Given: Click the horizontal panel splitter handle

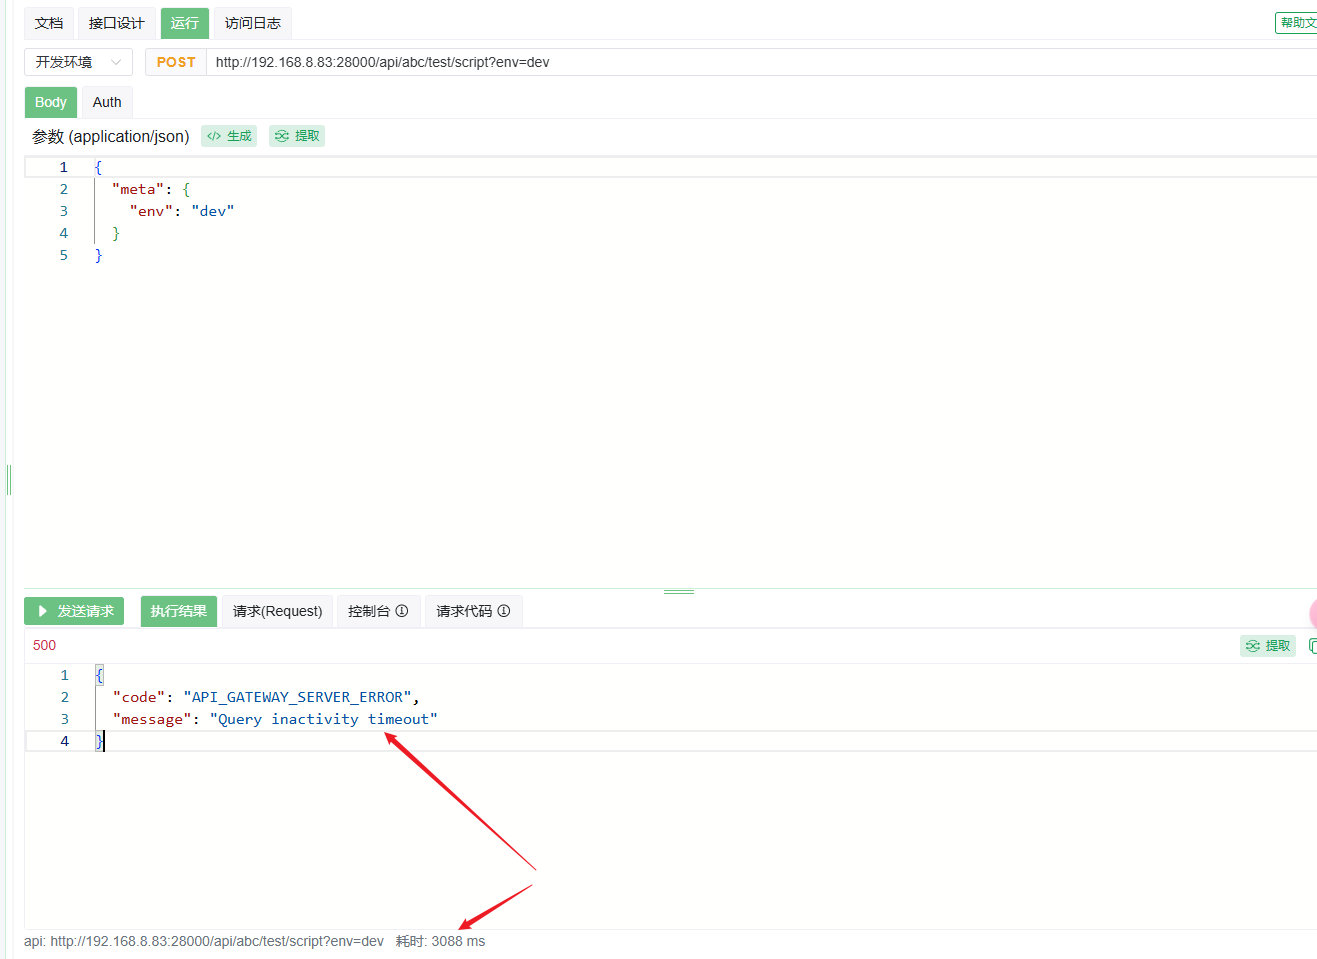Looking at the screenshot, I should pos(678,591).
